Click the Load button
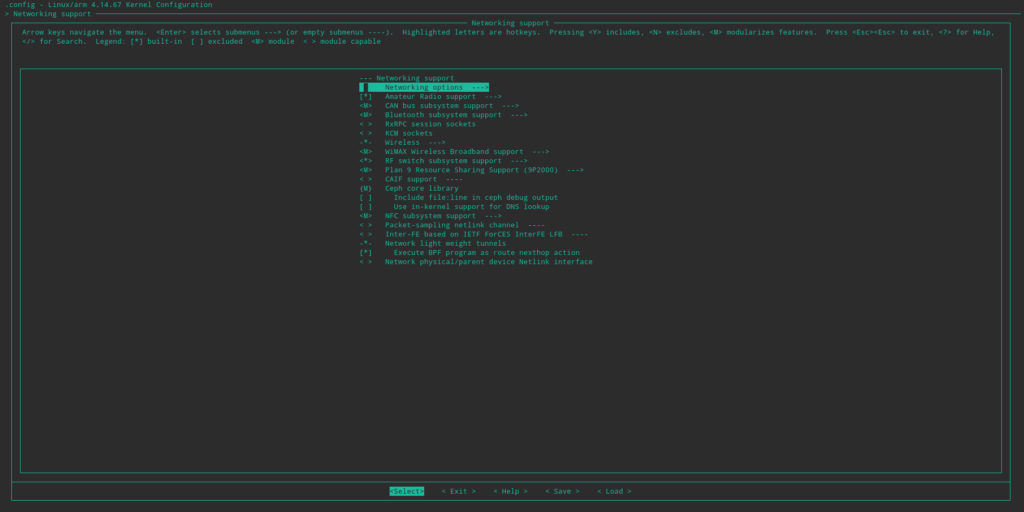This screenshot has width=1024, height=512. [614, 491]
